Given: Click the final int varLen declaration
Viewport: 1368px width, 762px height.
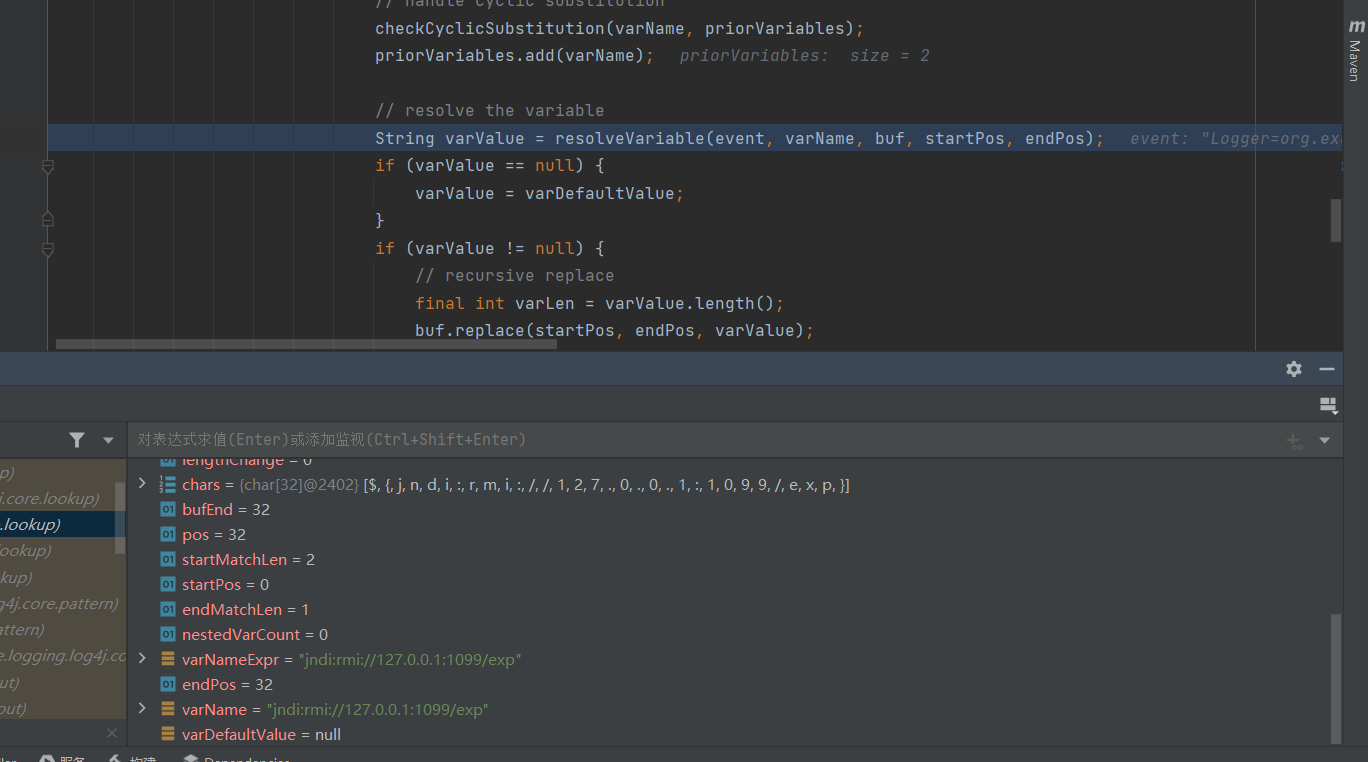Looking at the screenshot, I should [x=600, y=303].
